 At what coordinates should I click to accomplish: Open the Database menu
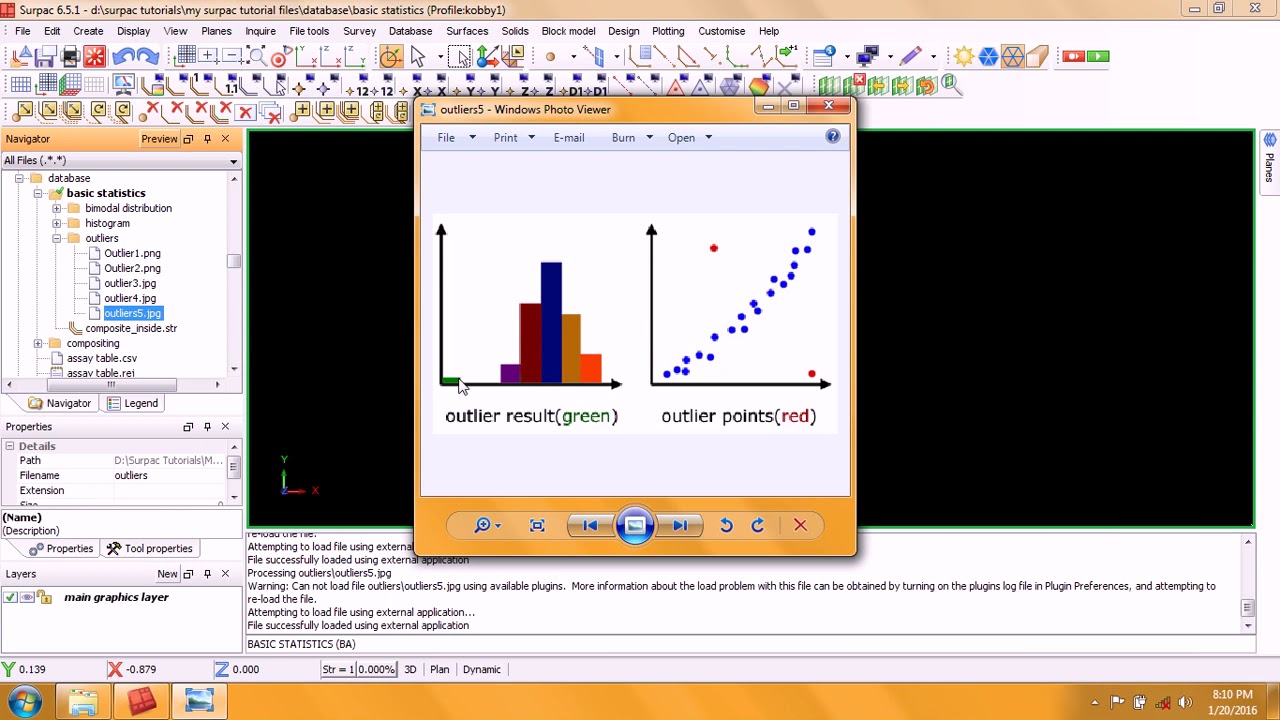click(x=410, y=31)
